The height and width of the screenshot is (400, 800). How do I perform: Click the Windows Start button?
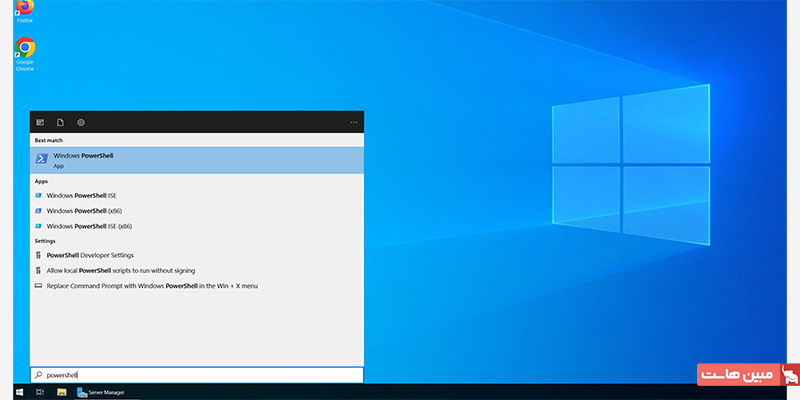pyautogui.click(x=19, y=392)
